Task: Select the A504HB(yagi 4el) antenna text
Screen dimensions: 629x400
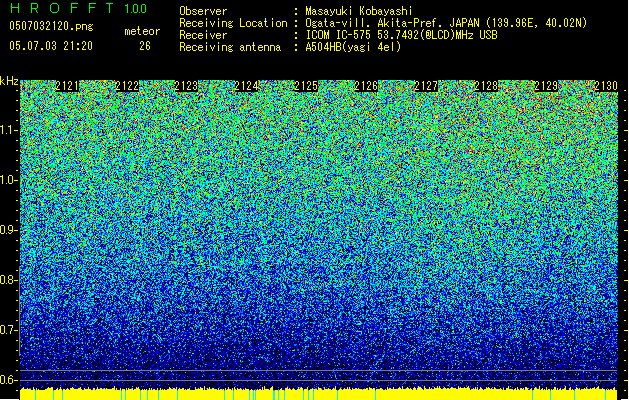Action: 353,47
